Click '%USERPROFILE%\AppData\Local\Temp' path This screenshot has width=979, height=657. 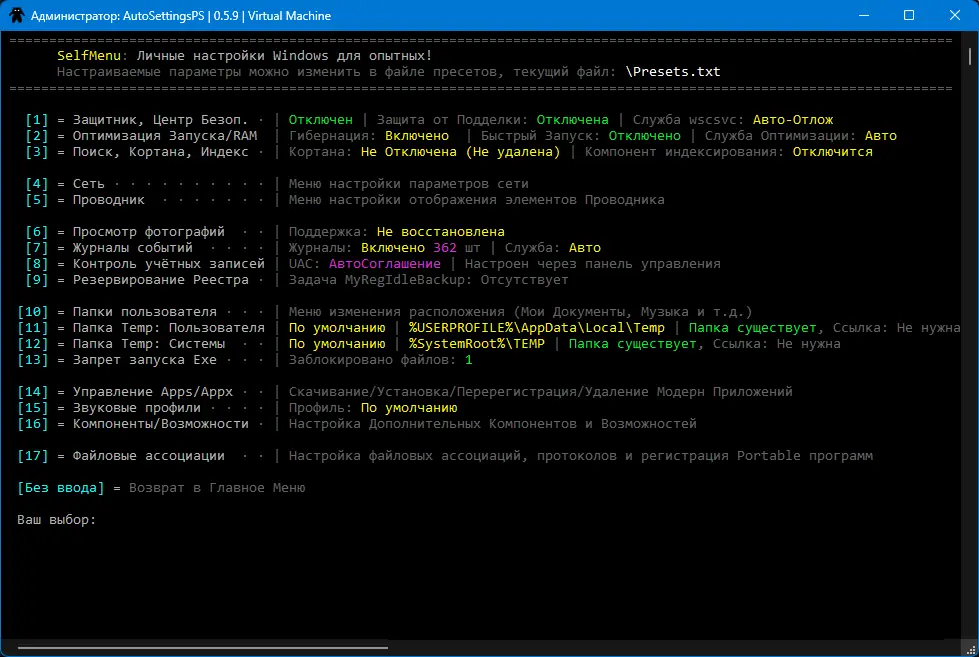[536, 328]
